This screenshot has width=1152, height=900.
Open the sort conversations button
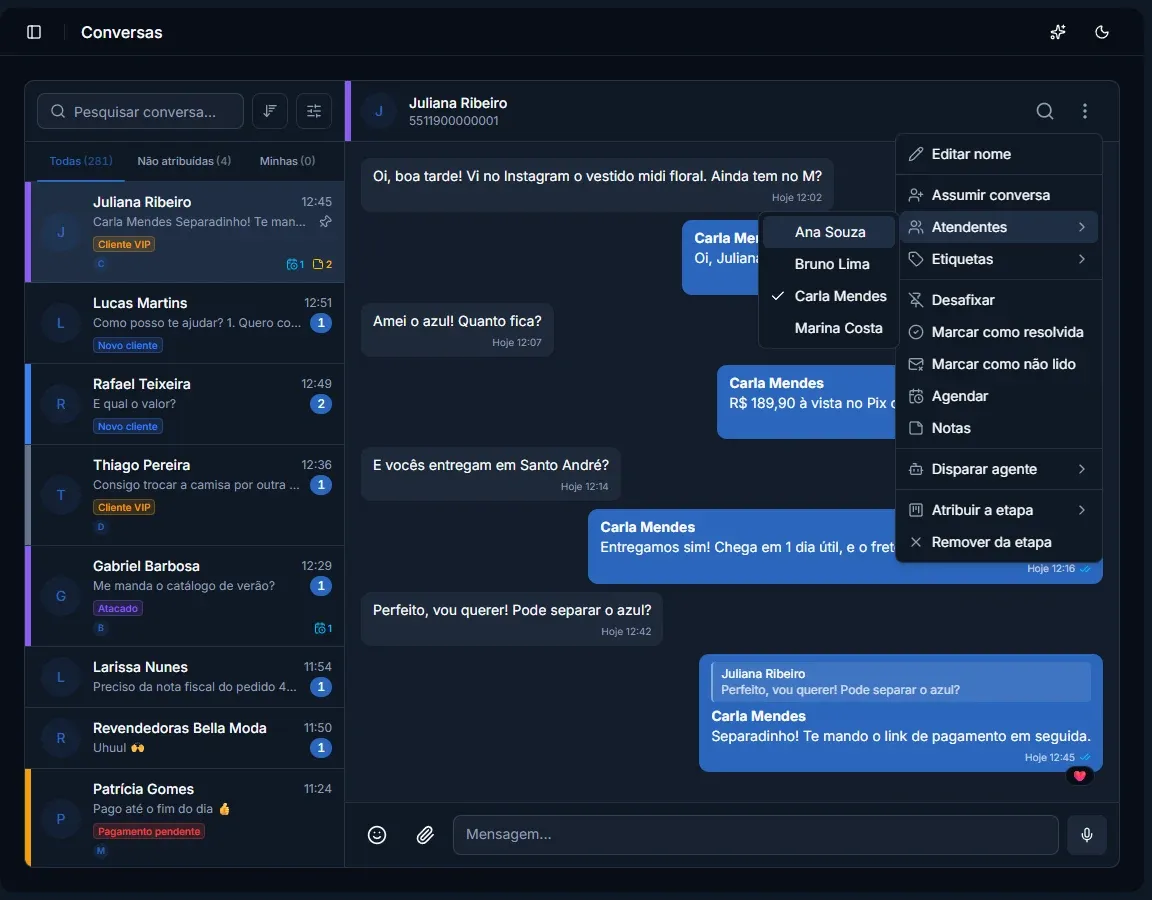(270, 111)
